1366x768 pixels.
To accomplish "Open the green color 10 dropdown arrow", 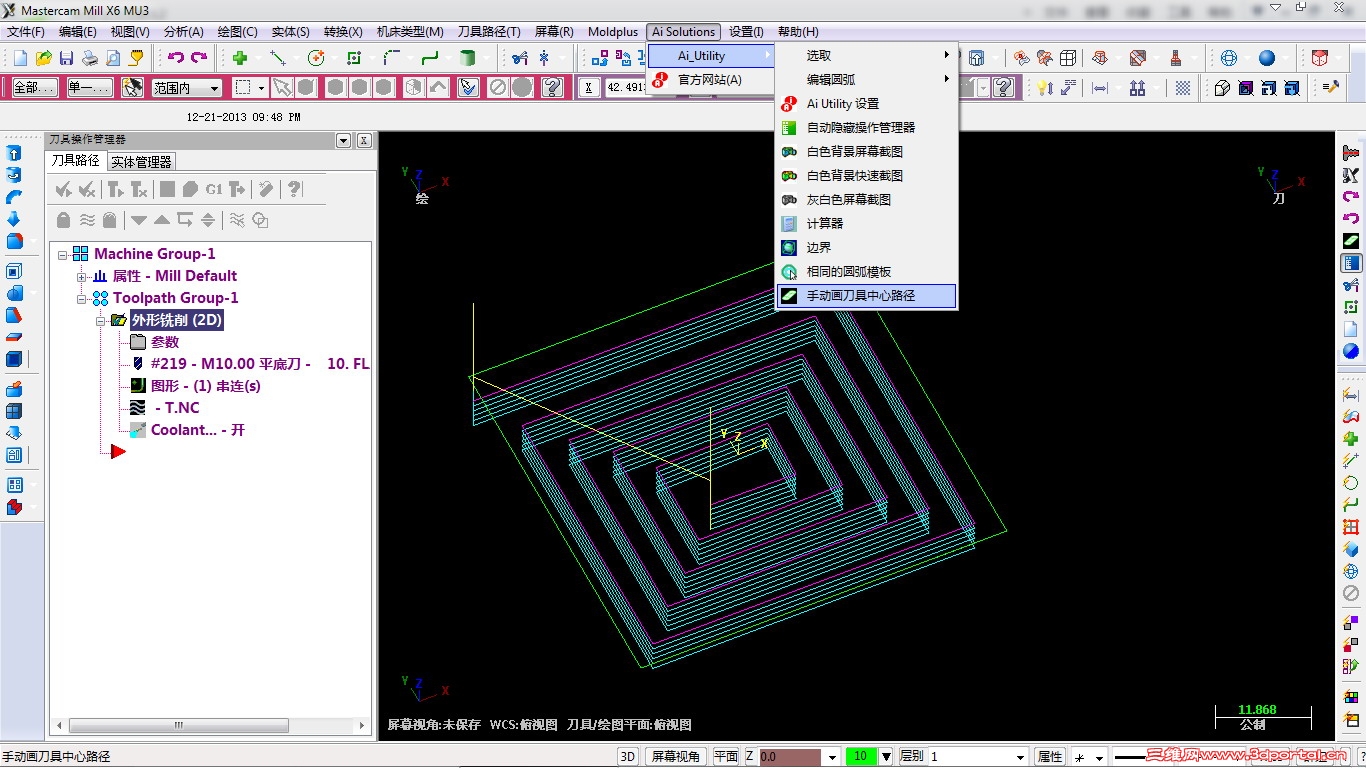I will pos(885,757).
